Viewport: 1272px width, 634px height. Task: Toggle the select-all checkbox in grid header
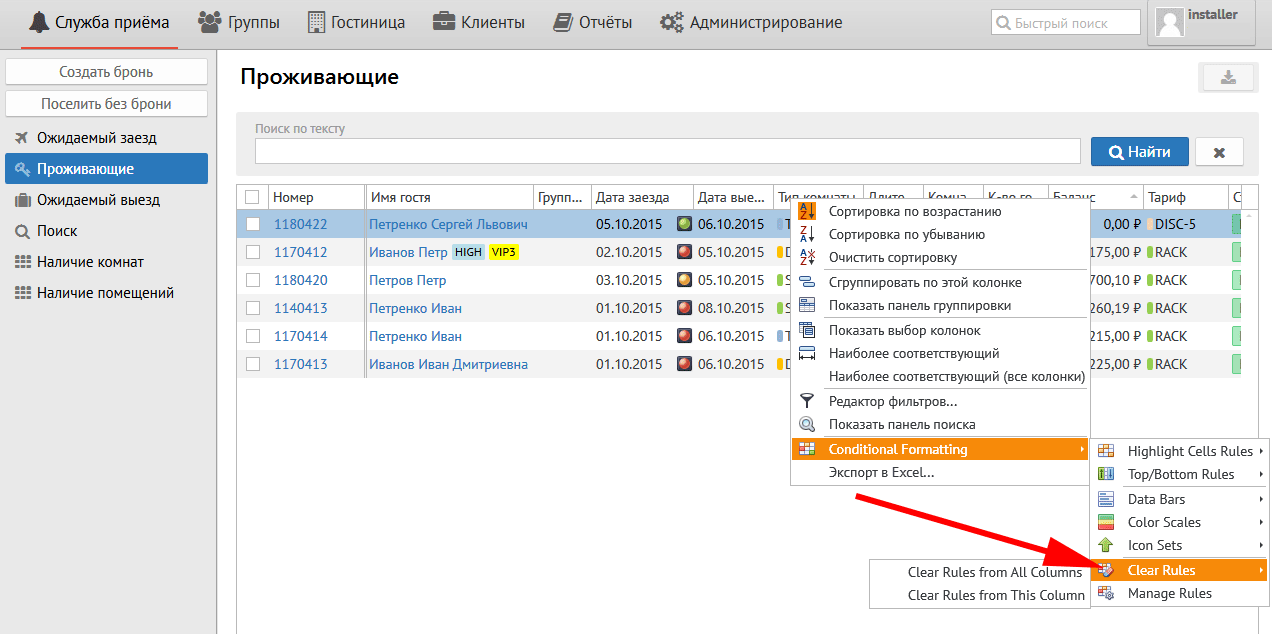pos(252,197)
